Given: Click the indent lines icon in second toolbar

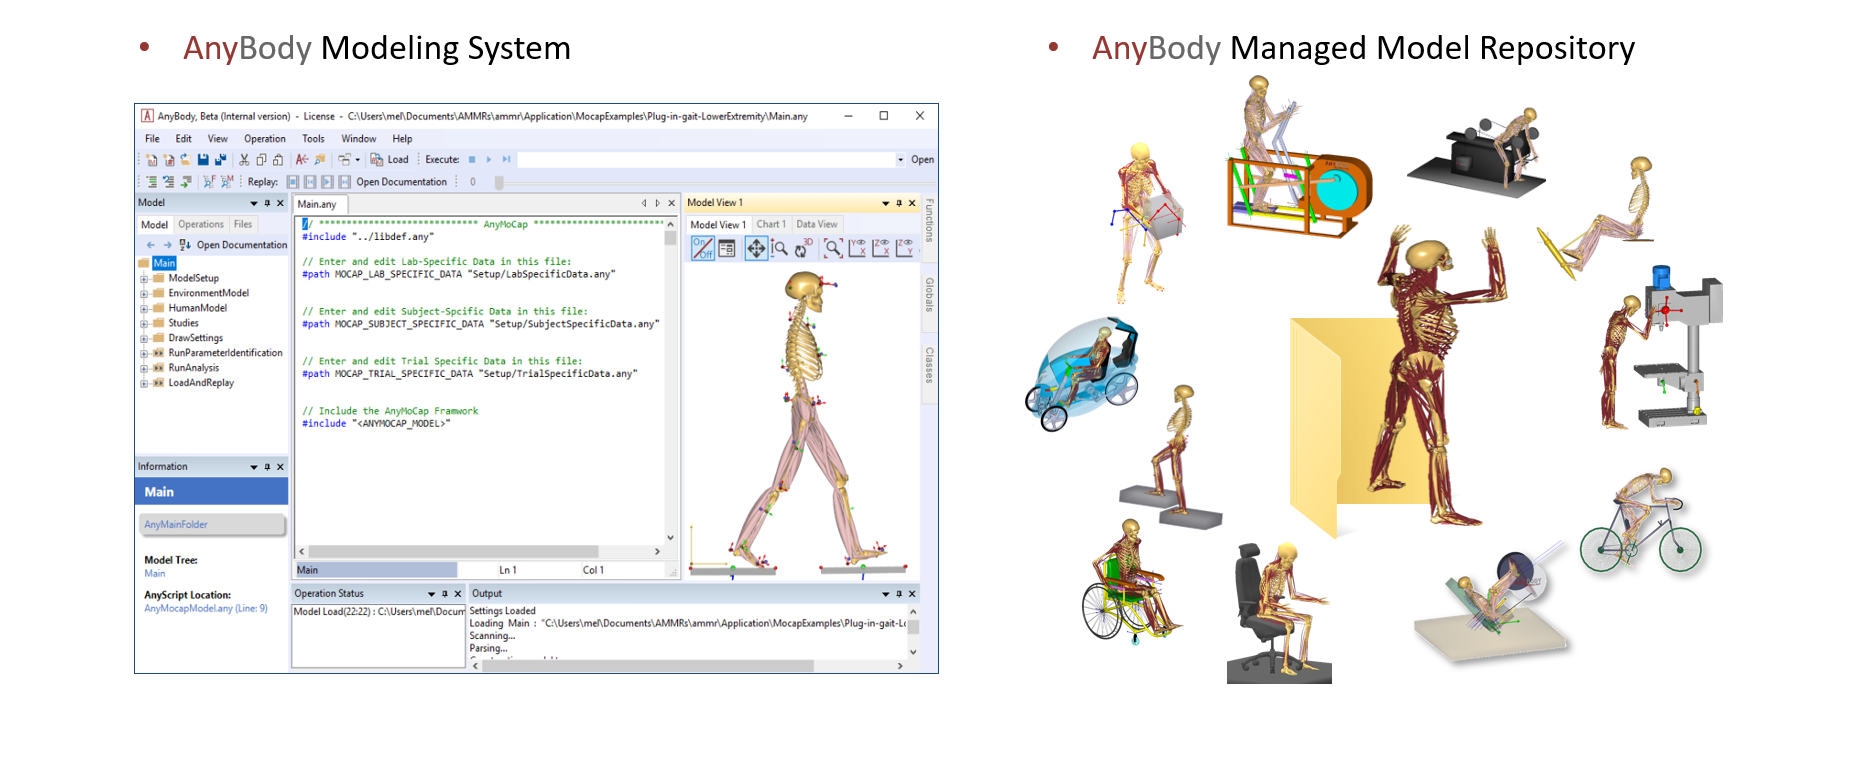Looking at the screenshot, I should coord(152,182).
